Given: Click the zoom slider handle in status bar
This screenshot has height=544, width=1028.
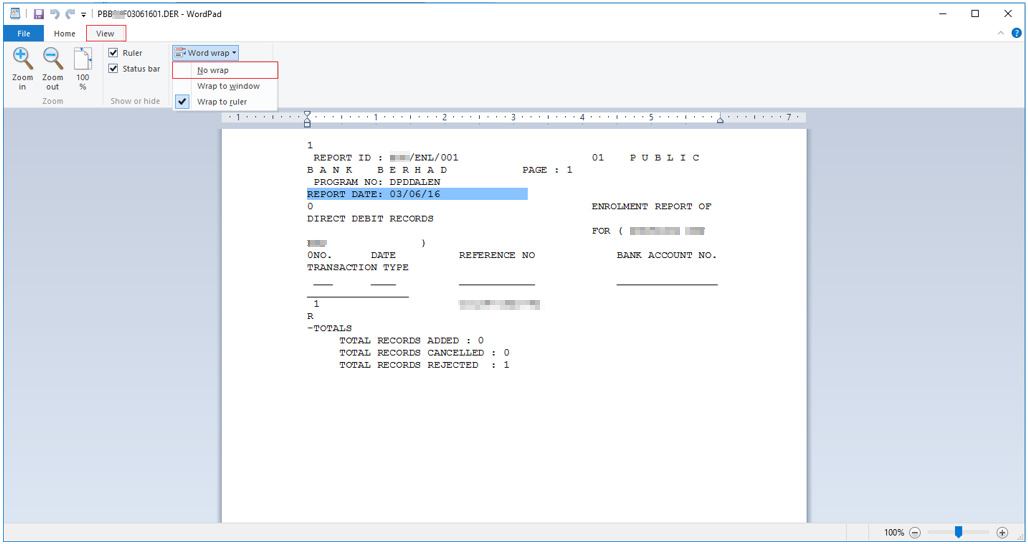Looking at the screenshot, I should click(958, 533).
